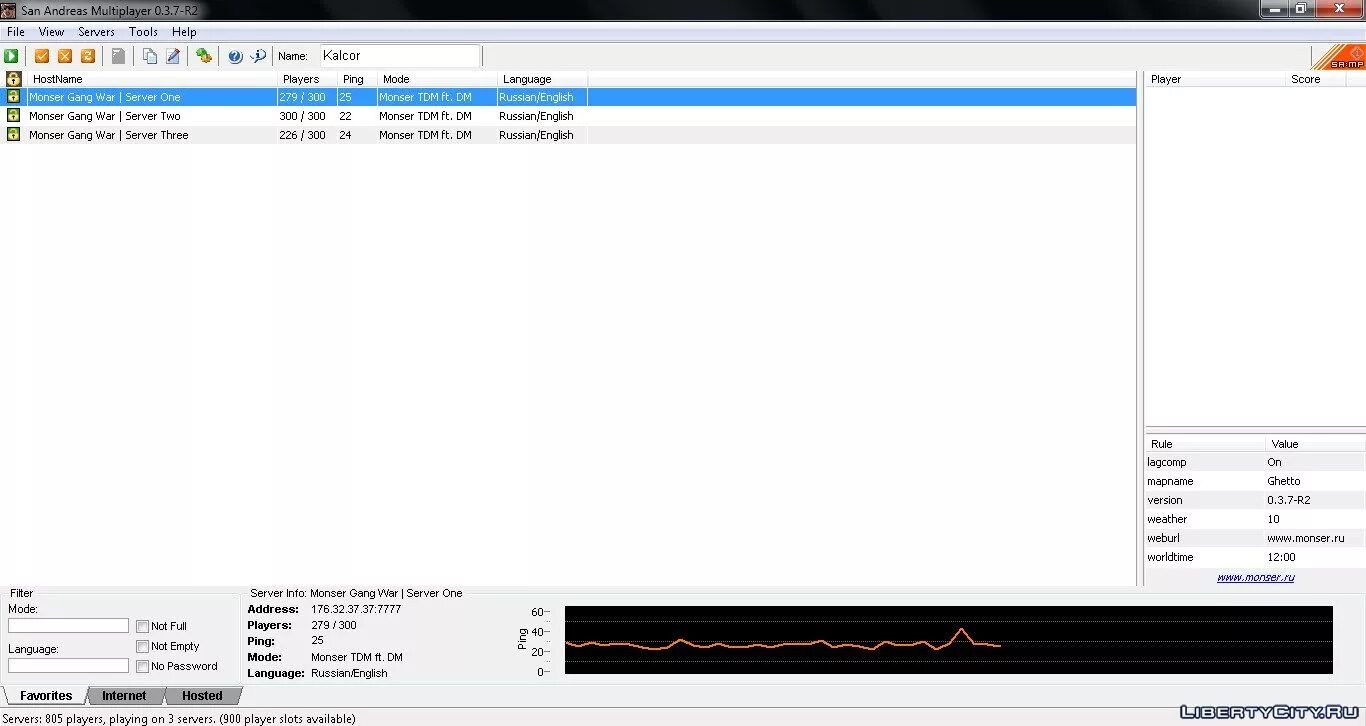
Task: Click the Value column header
Action: pos(1314,444)
